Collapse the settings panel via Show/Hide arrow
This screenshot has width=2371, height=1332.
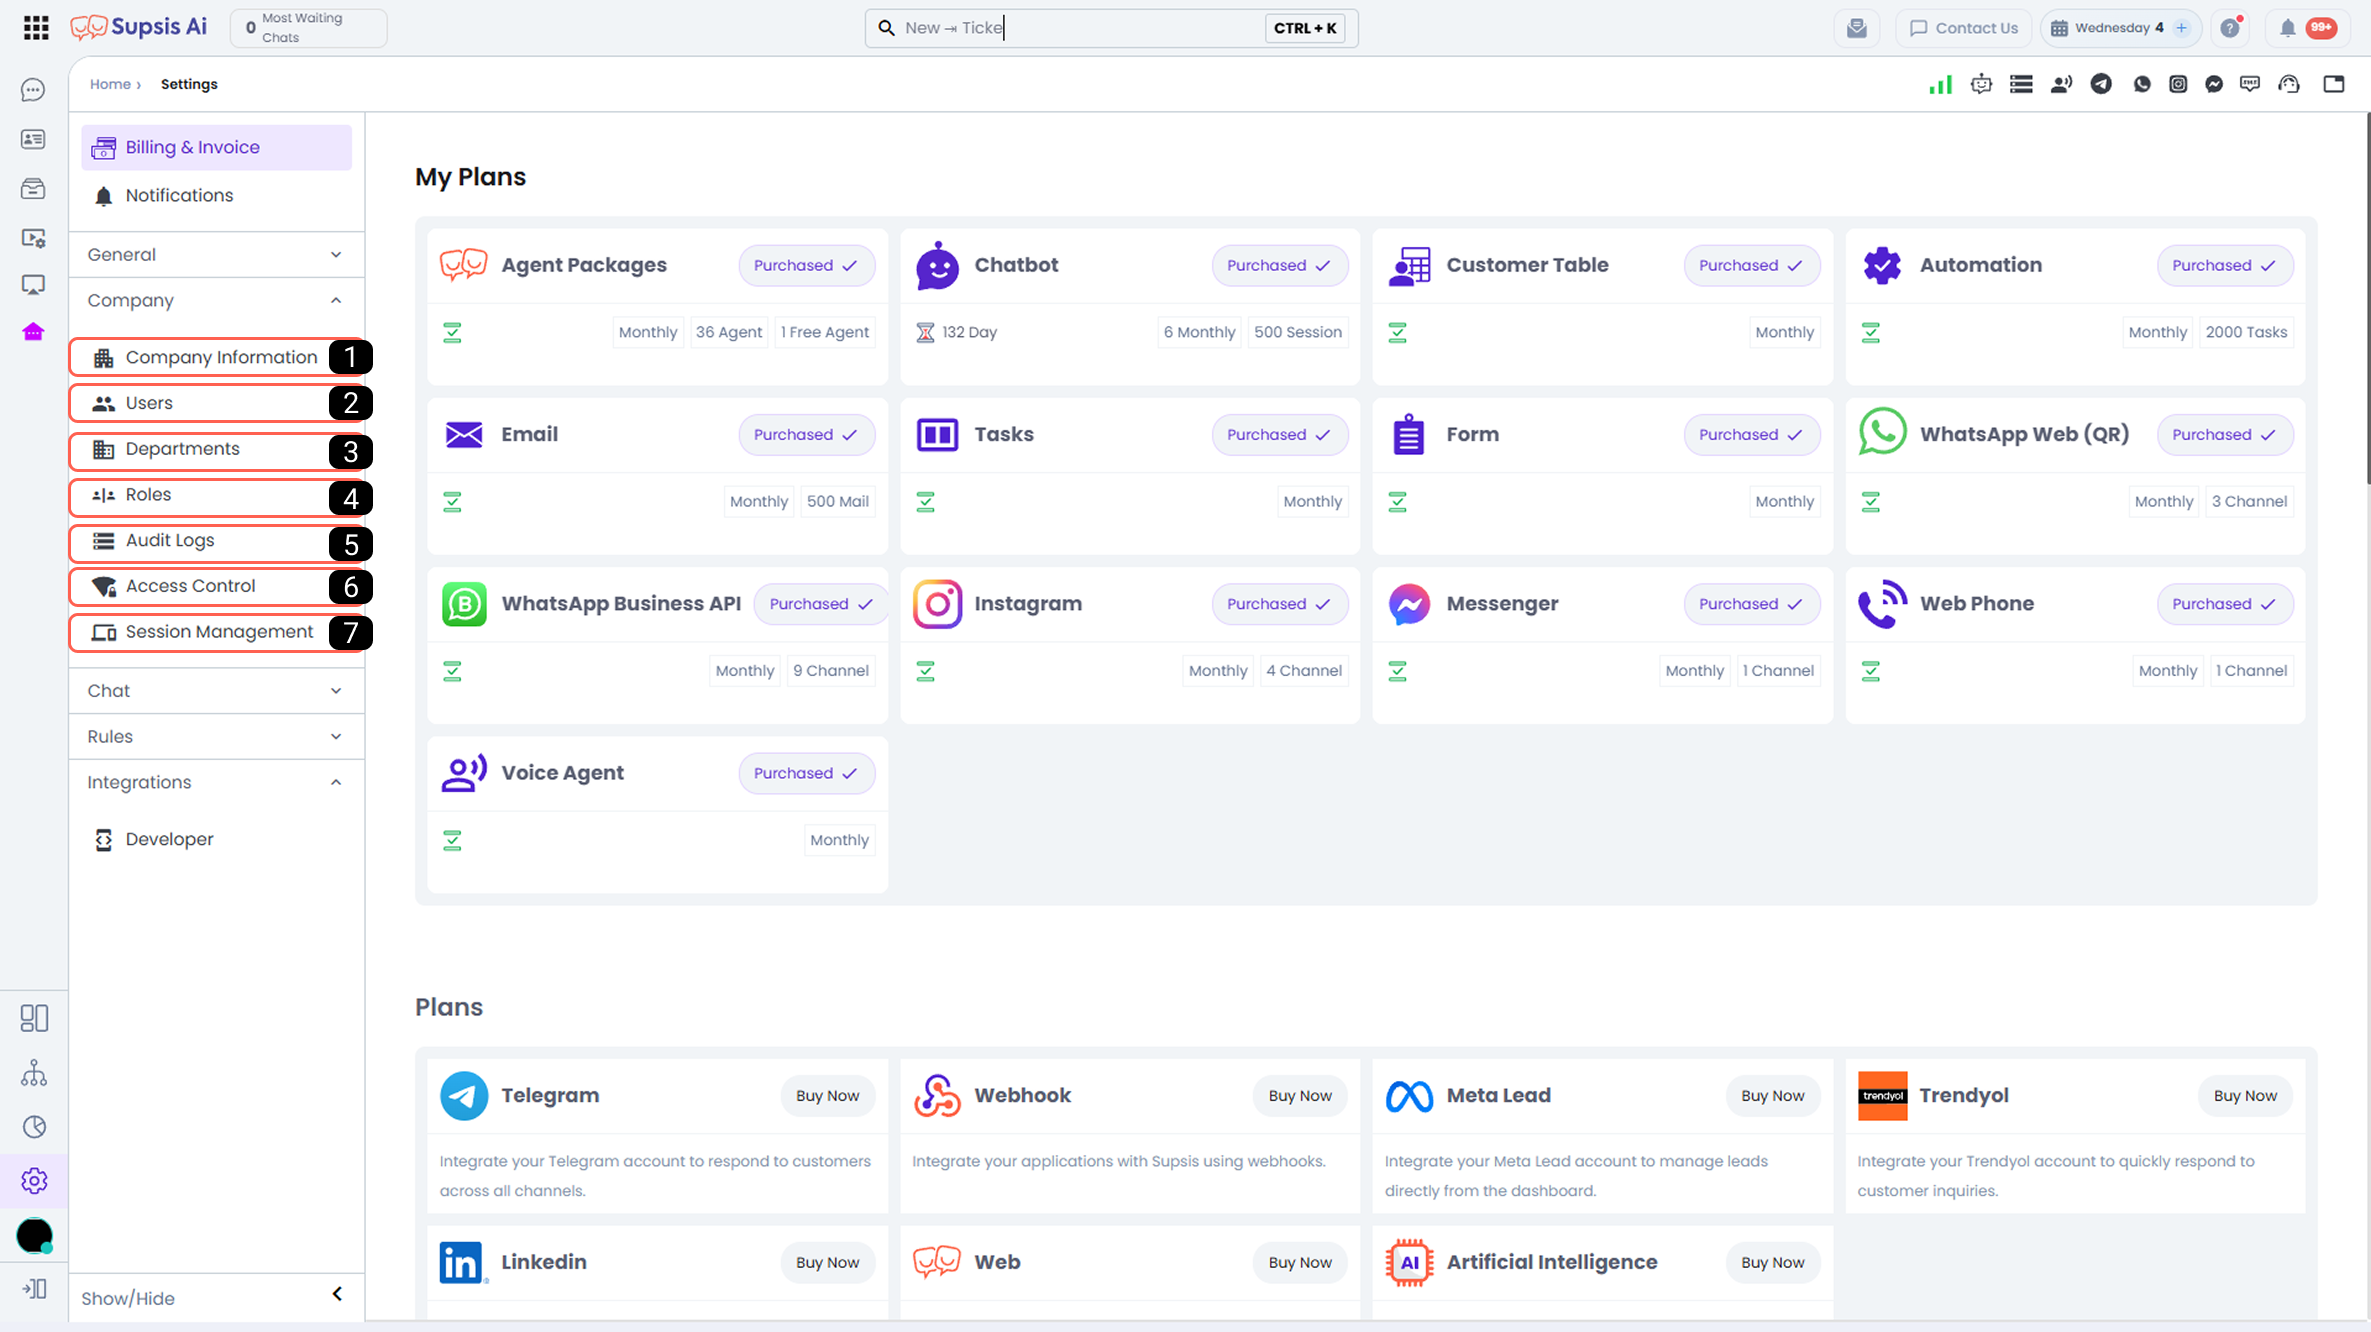click(x=337, y=1295)
